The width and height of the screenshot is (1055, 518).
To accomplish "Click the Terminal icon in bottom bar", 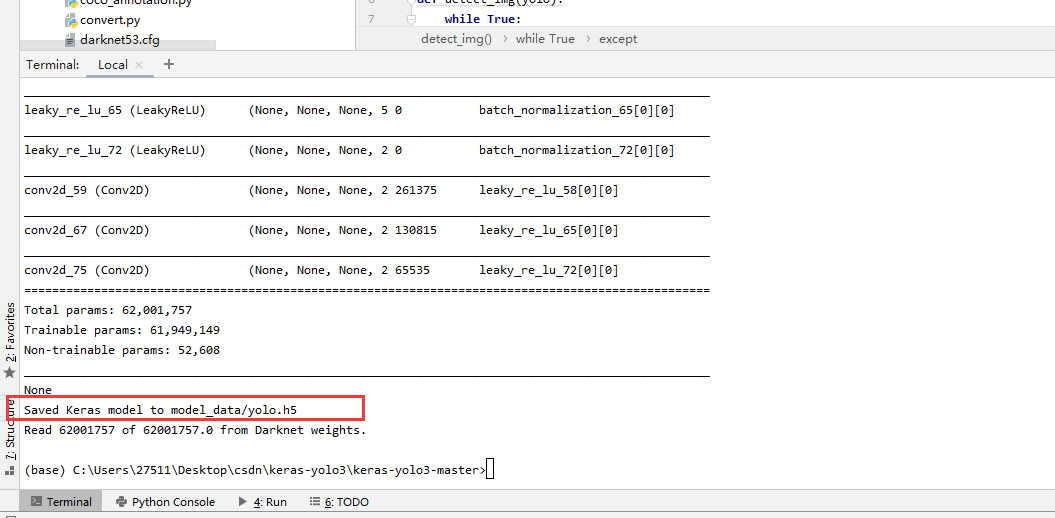I will tap(36, 502).
